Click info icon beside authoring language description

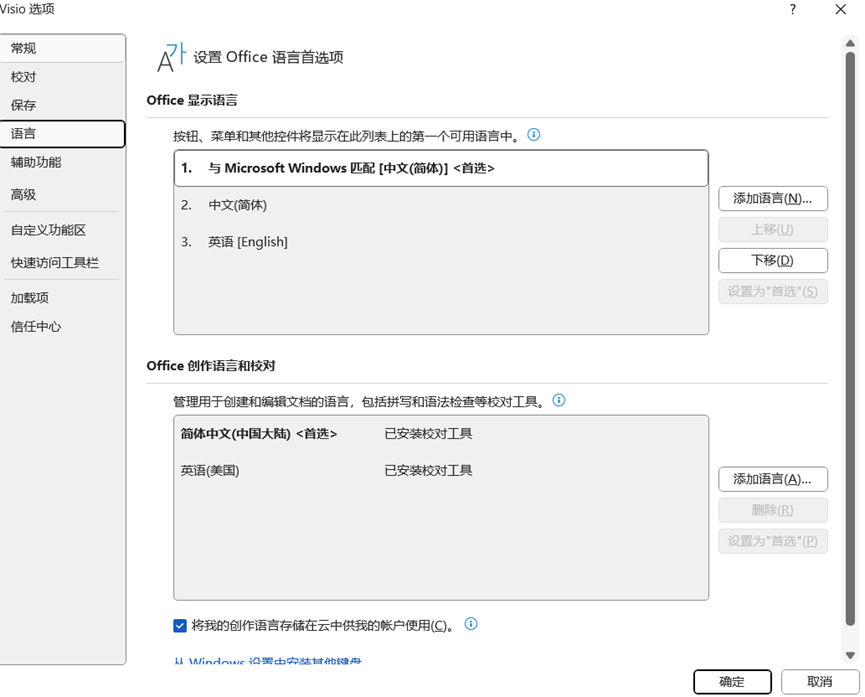click(x=559, y=400)
